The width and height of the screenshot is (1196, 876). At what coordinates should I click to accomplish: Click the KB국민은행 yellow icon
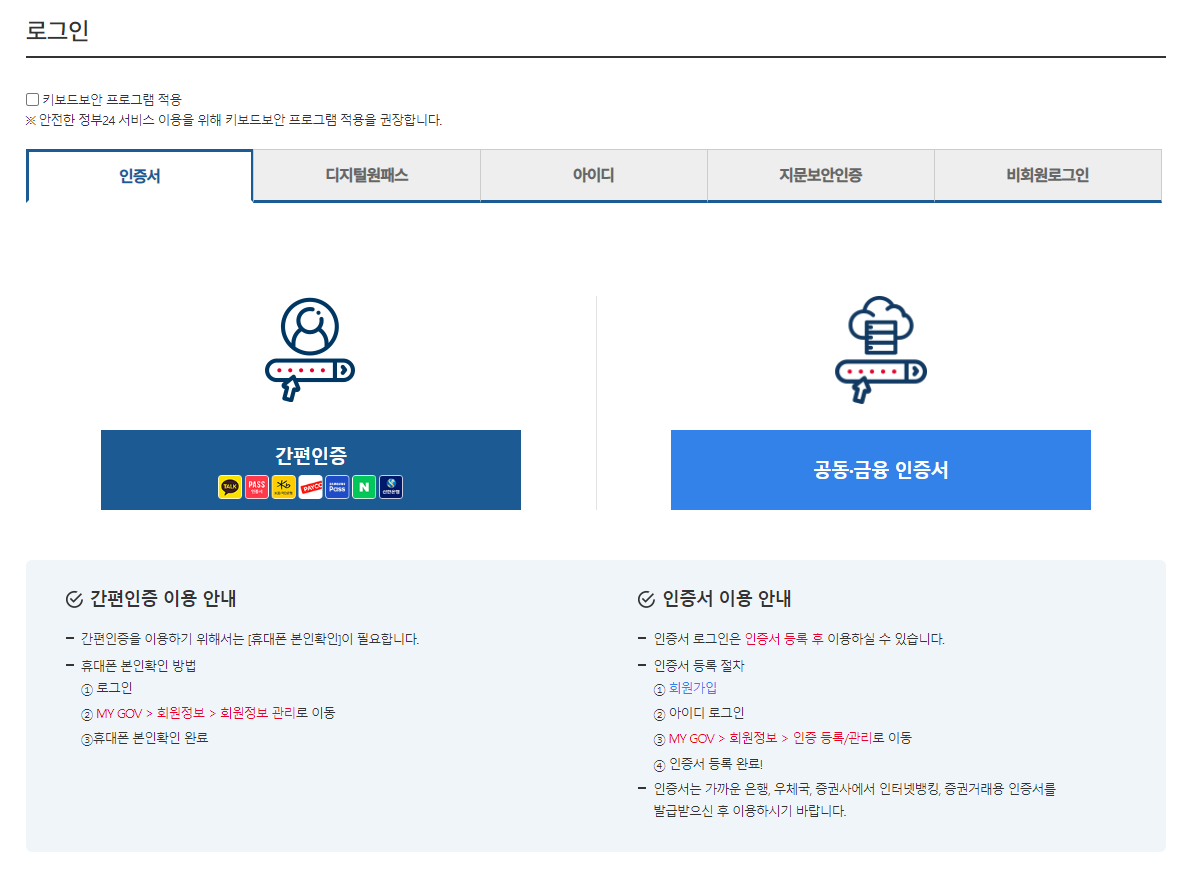(x=284, y=487)
